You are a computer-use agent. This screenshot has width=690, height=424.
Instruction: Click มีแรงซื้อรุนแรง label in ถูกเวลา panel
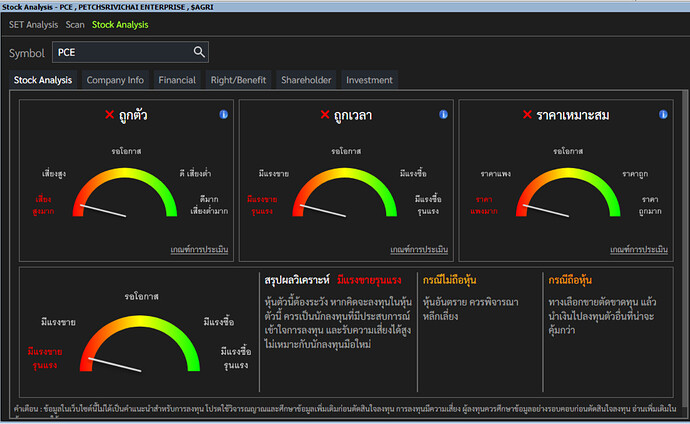point(428,205)
